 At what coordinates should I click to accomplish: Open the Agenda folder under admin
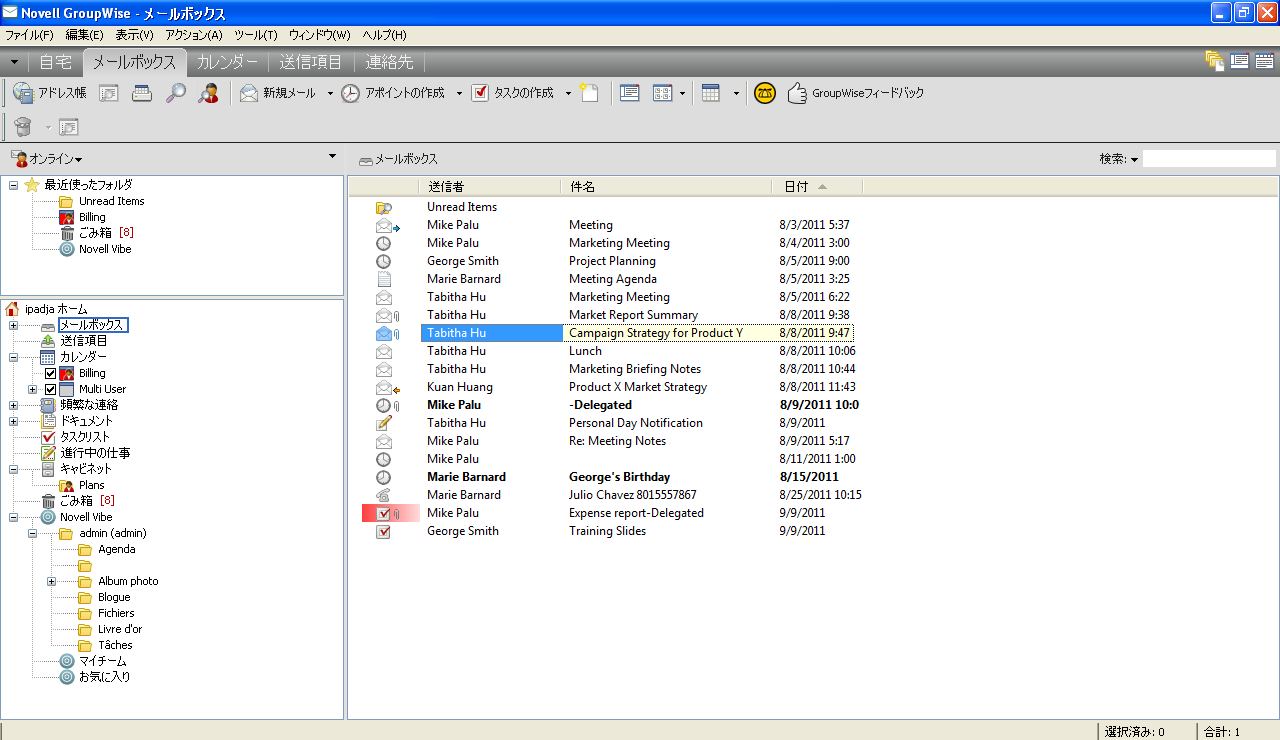coord(116,549)
